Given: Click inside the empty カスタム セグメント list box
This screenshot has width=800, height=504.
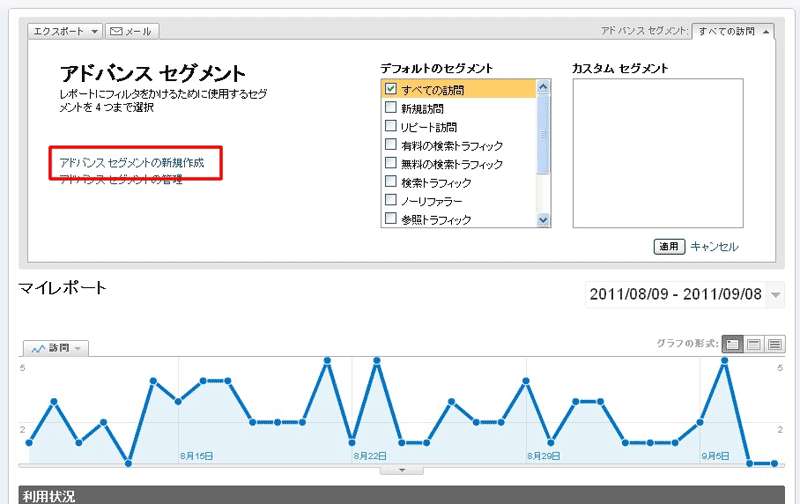Looking at the screenshot, I should [657, 153].
